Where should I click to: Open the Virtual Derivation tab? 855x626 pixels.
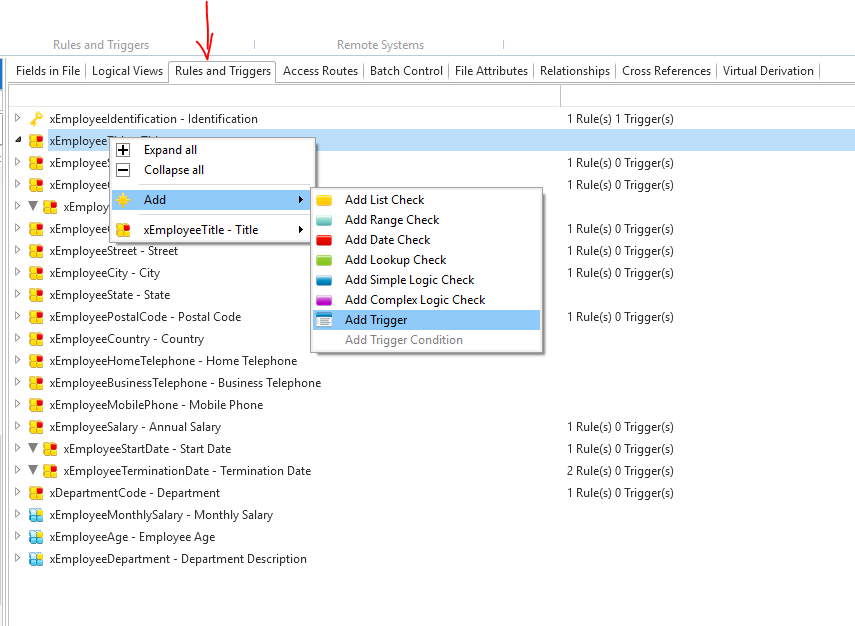[768, 71]
